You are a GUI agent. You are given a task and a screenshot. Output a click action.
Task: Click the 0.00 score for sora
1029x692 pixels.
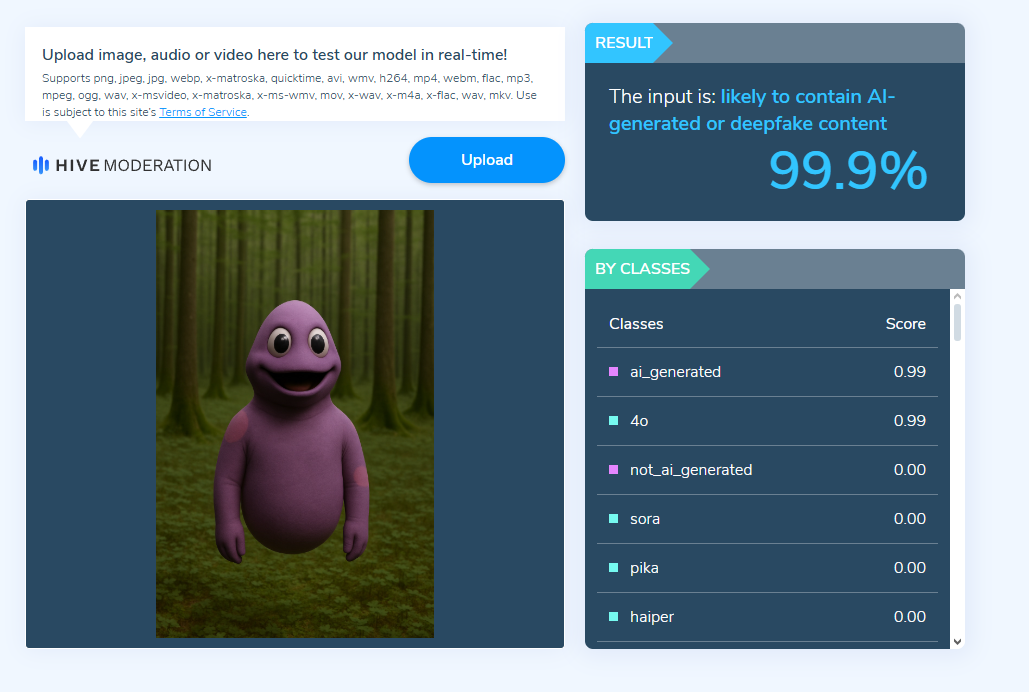(x=910, y=519)
